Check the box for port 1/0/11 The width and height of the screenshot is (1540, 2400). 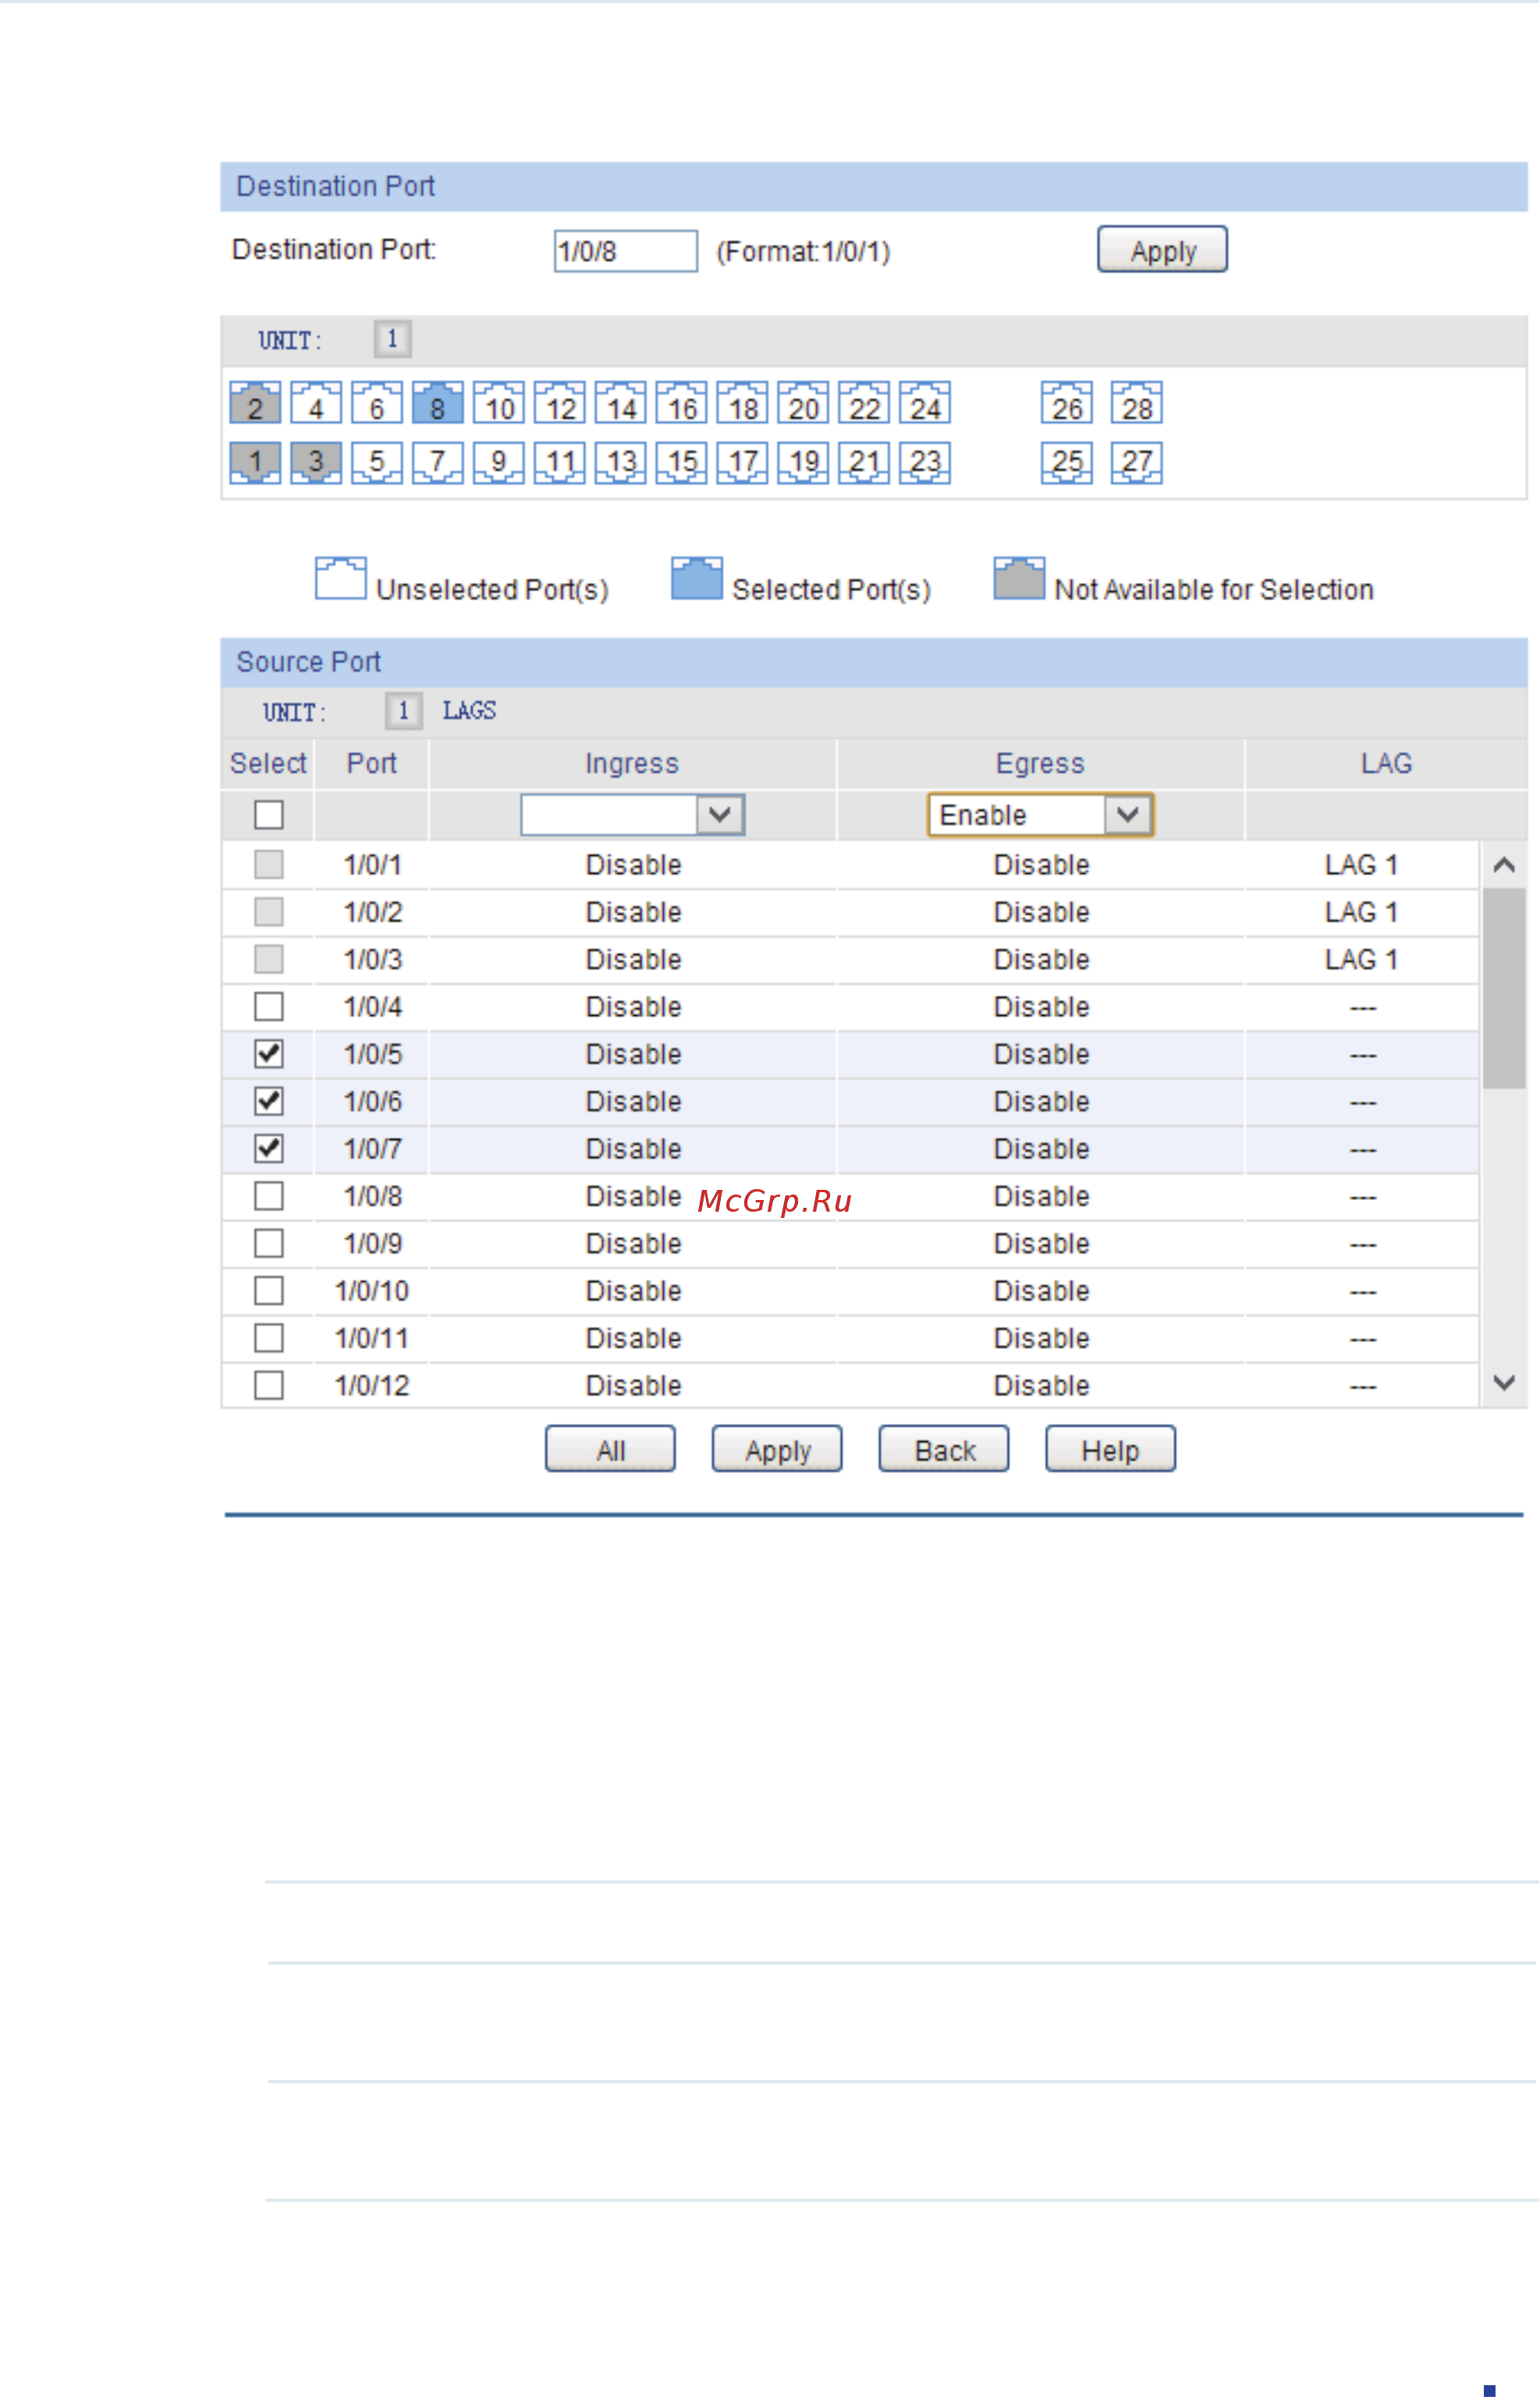(x=269, y=1339)
